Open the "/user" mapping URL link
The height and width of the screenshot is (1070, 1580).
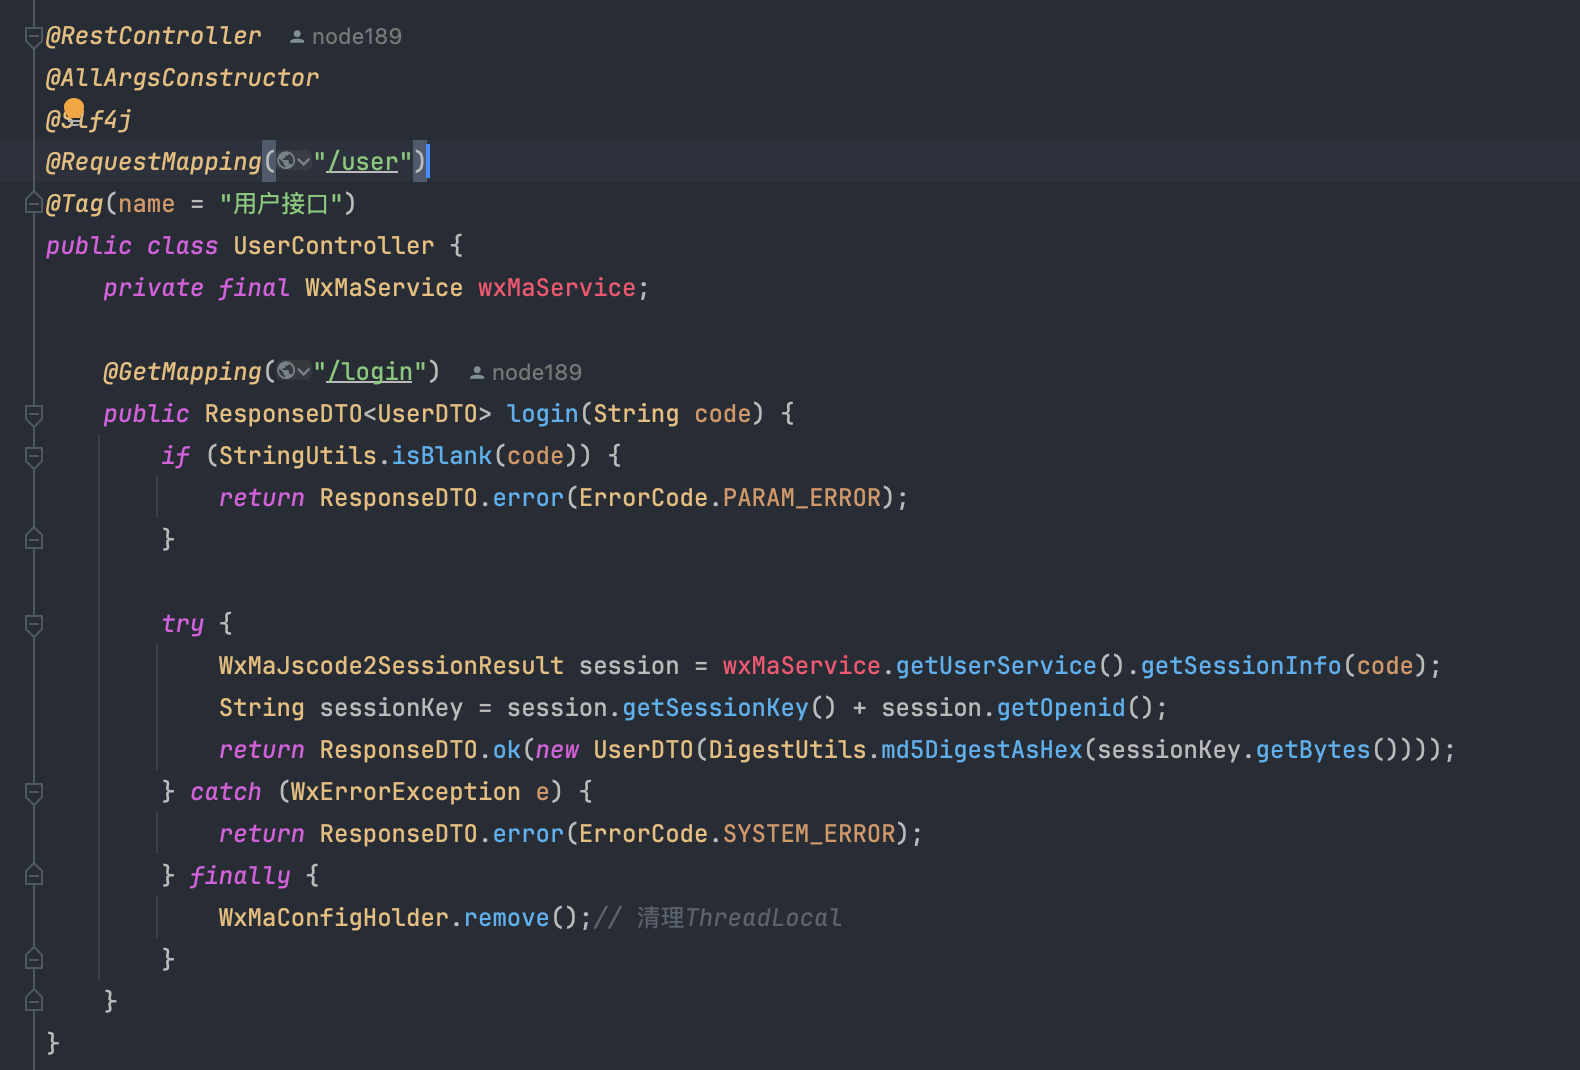tap(362, 162)
